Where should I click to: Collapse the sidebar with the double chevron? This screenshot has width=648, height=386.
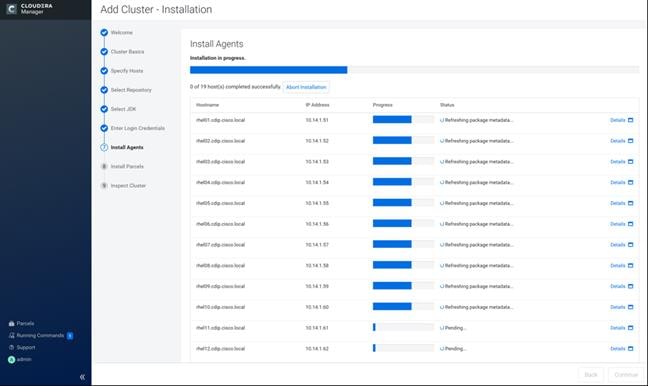82,377
